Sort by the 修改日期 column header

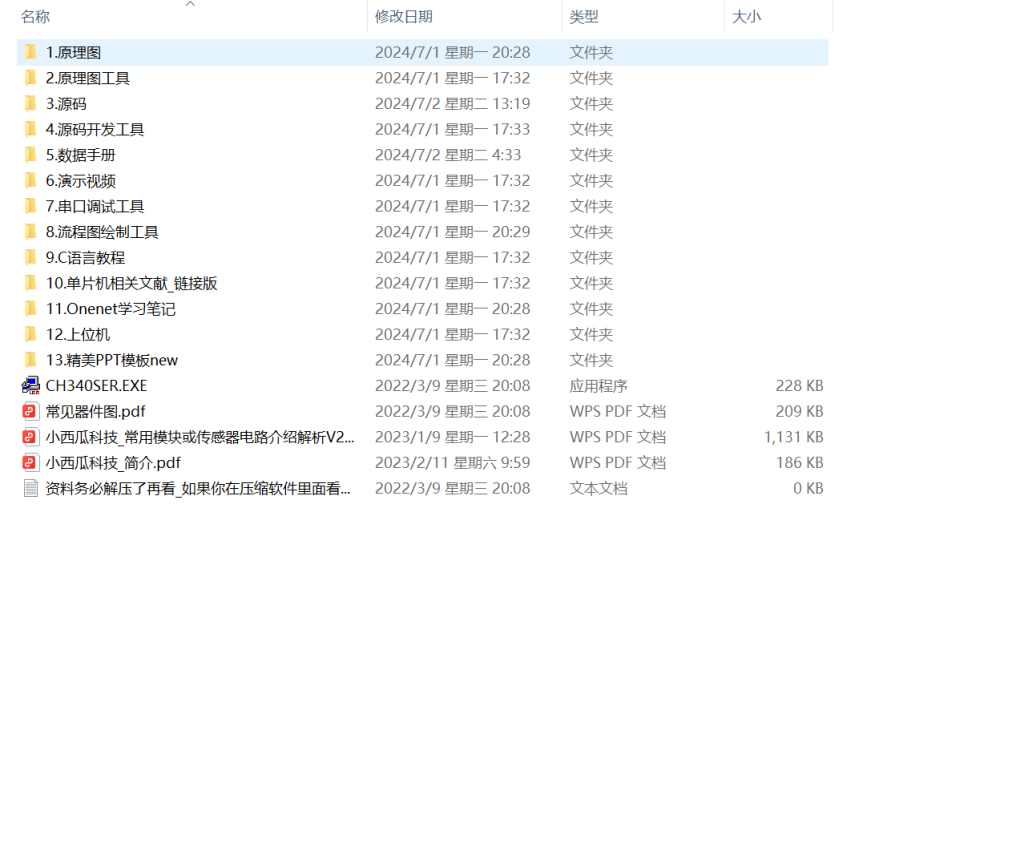[x=403, y=17]
